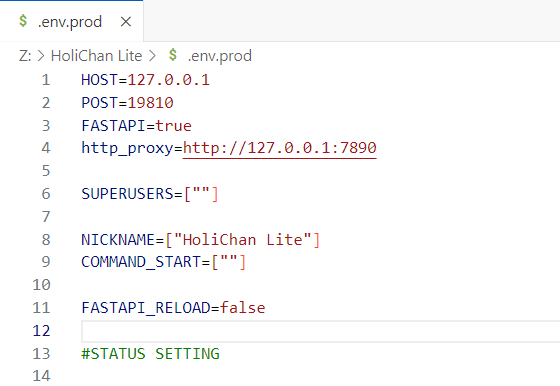The width and height of the screenshot is (560, 386).
Task: Close the .env.prod editor tab
Action: tap(126, 22)
